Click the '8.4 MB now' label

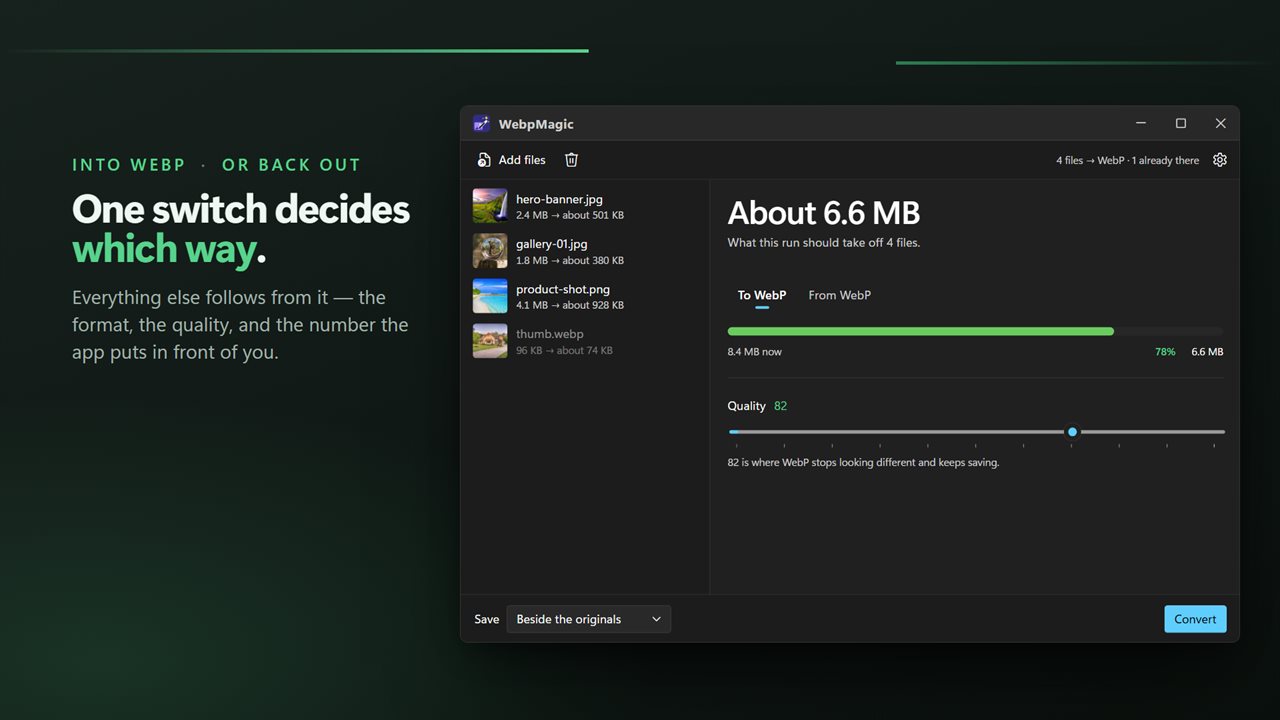click(755, 352)
